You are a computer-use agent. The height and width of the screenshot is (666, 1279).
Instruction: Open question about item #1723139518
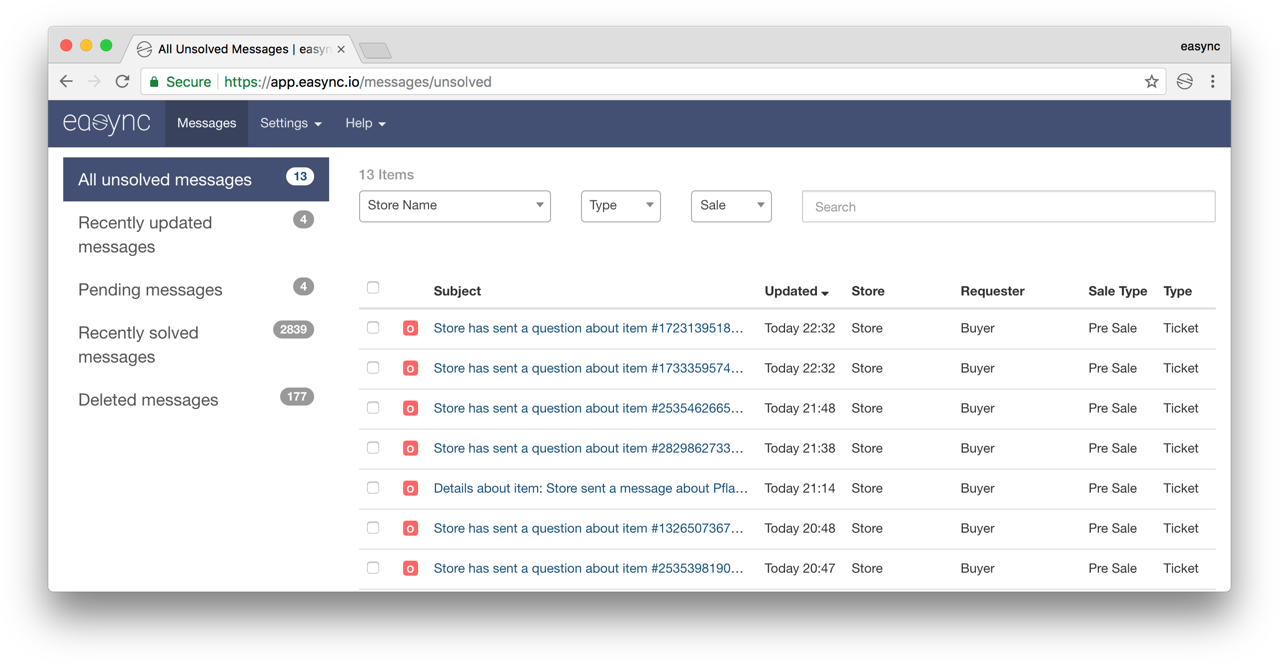pyautogui.click(x=588, y=328)
